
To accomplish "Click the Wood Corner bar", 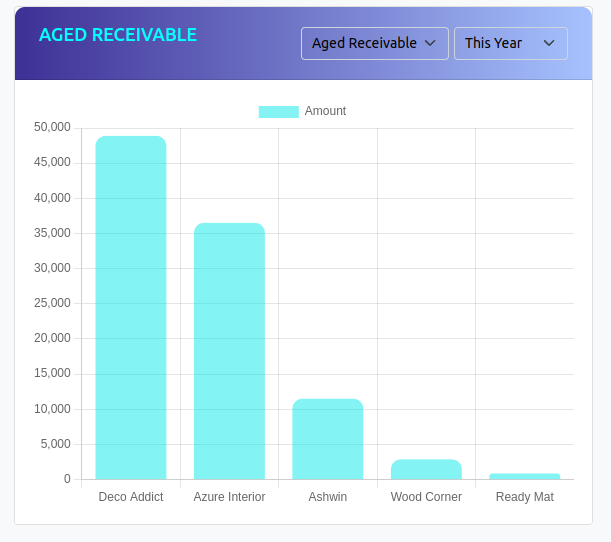I will (x=426, y=469).
